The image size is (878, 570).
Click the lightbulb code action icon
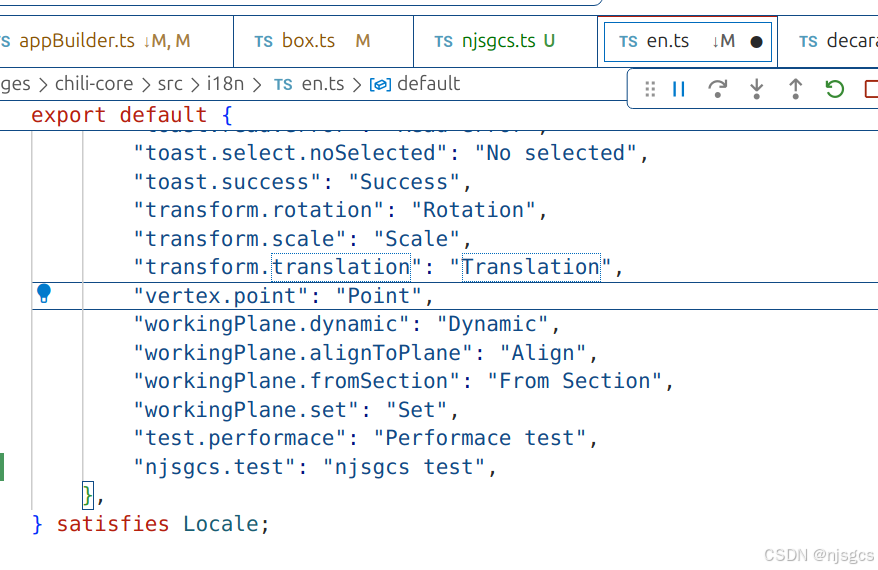(44, 294)
